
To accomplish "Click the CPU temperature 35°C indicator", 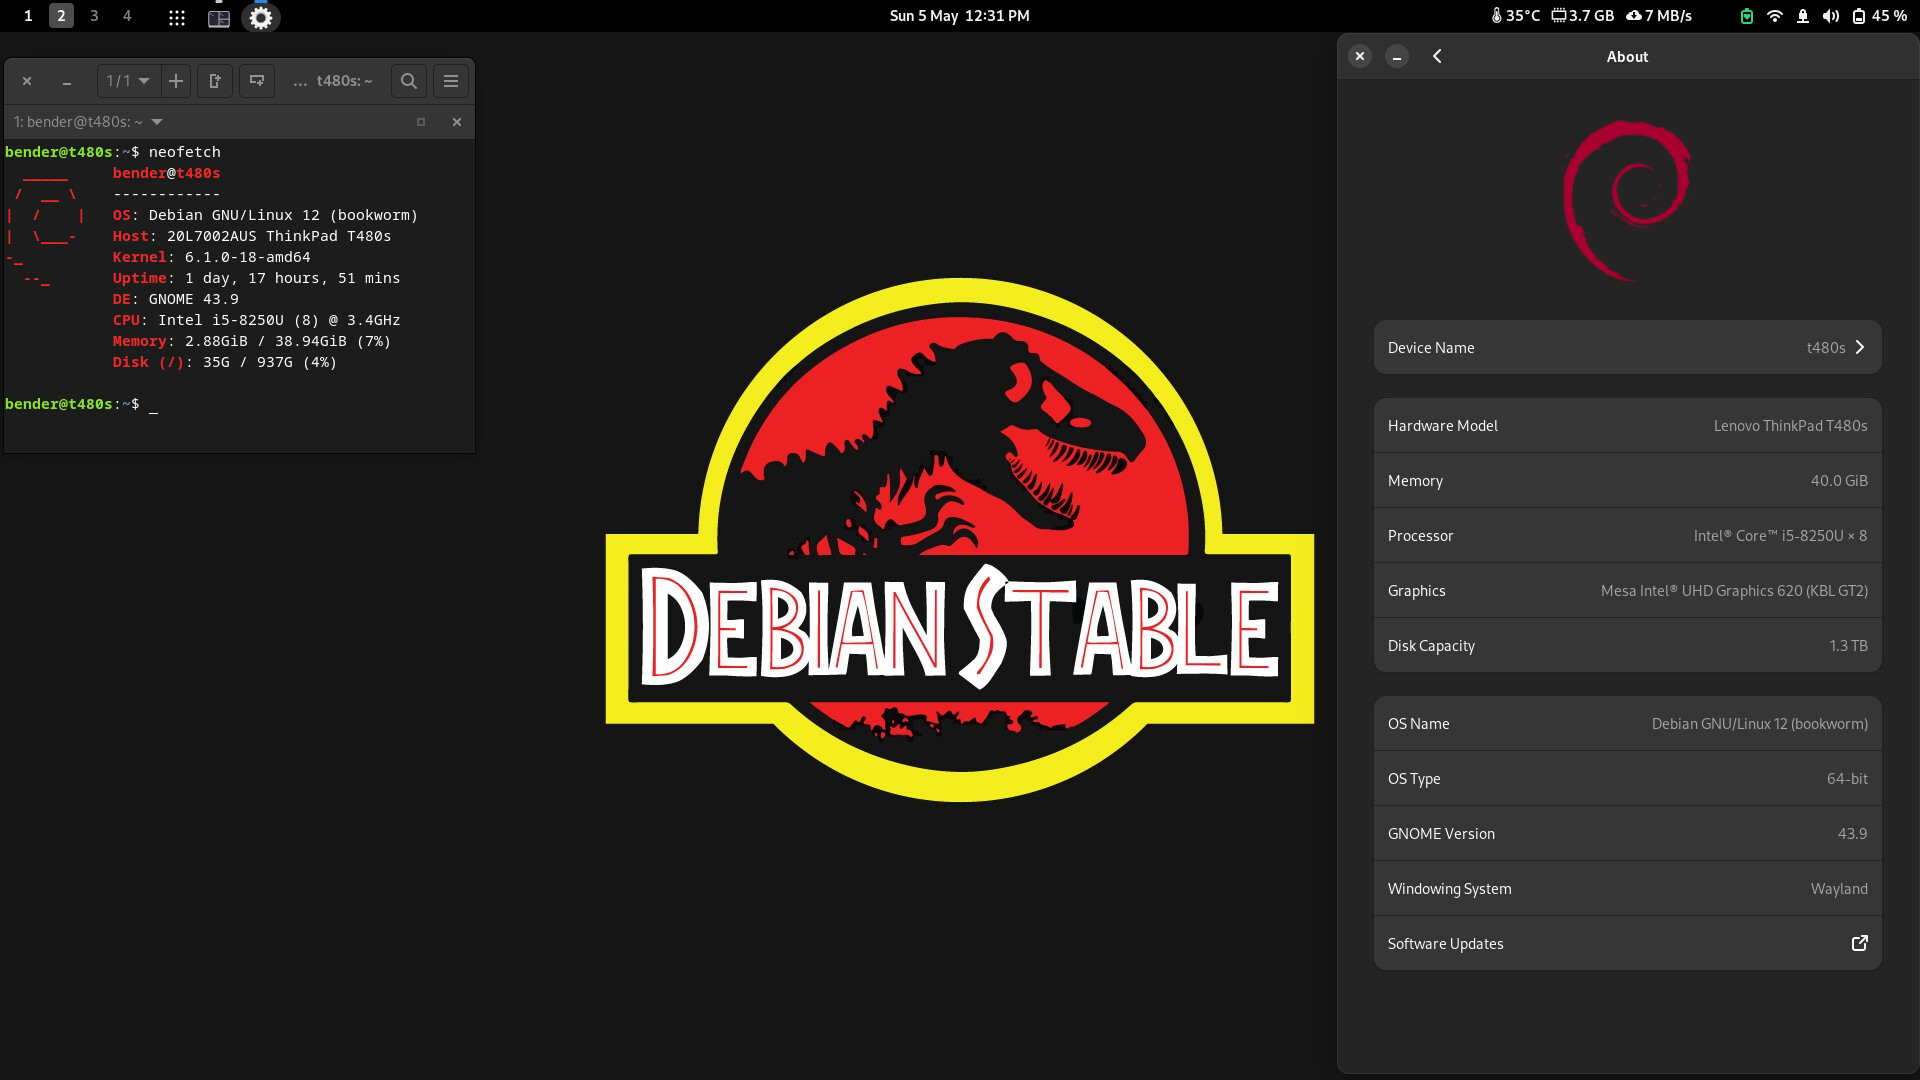I will click(1515, 16).
